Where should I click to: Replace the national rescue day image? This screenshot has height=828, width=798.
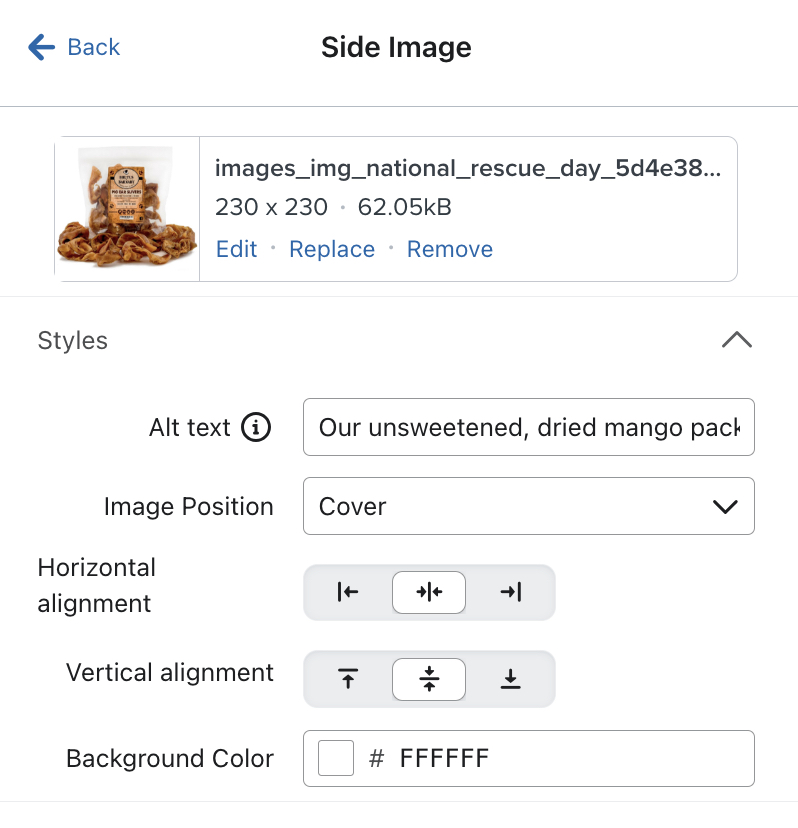click(x=332, y=249)
